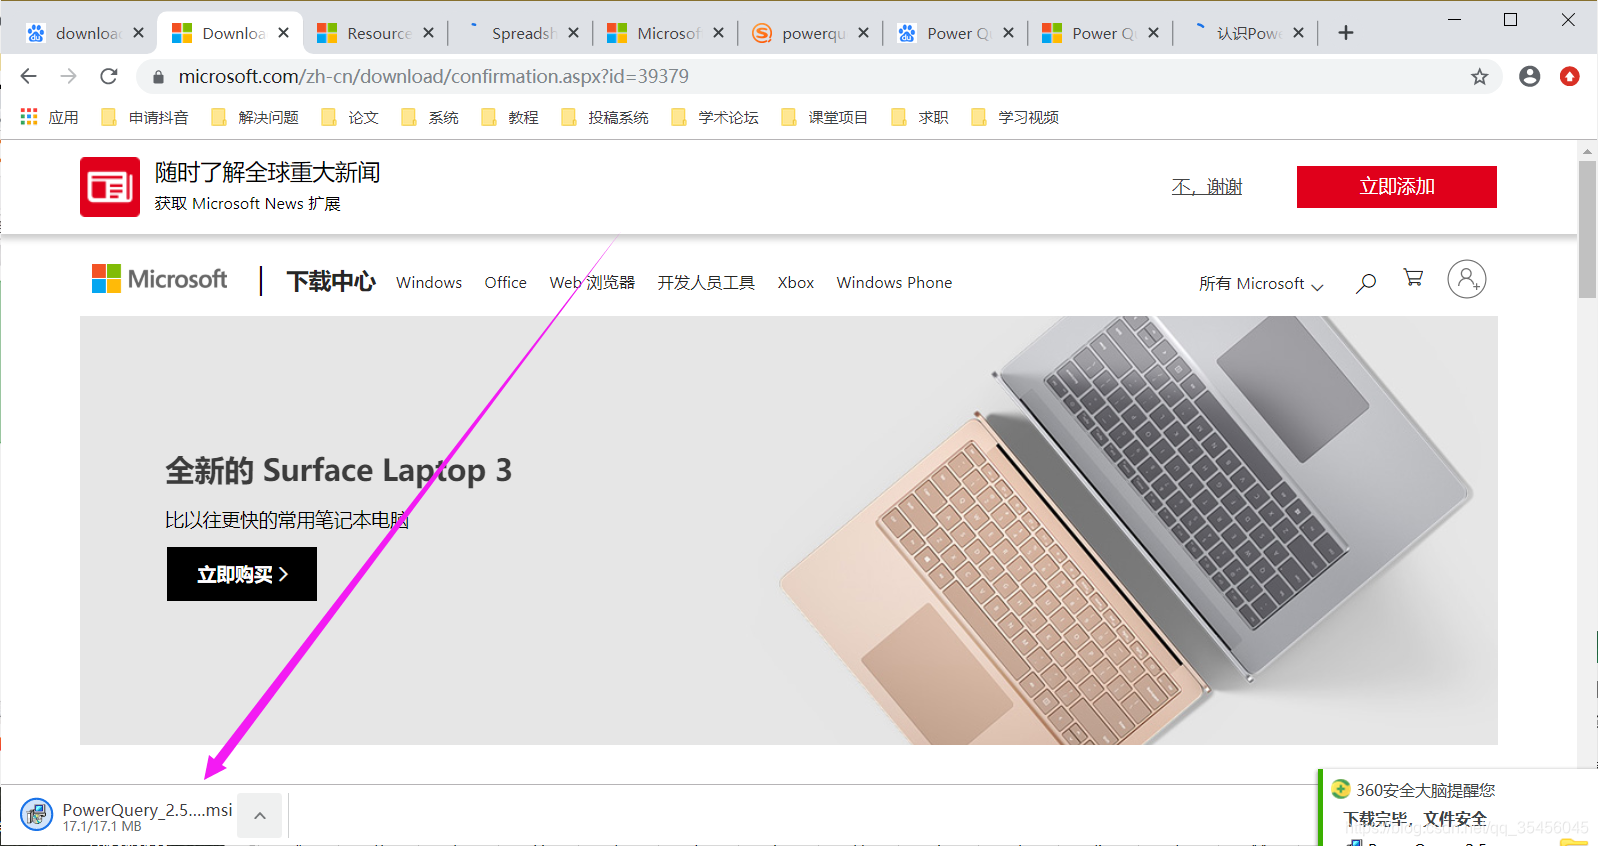Image resolution: width=1598 pixels, height=846 pixels.
Task: Click the browser forward arrow
Action: [68, 76]
